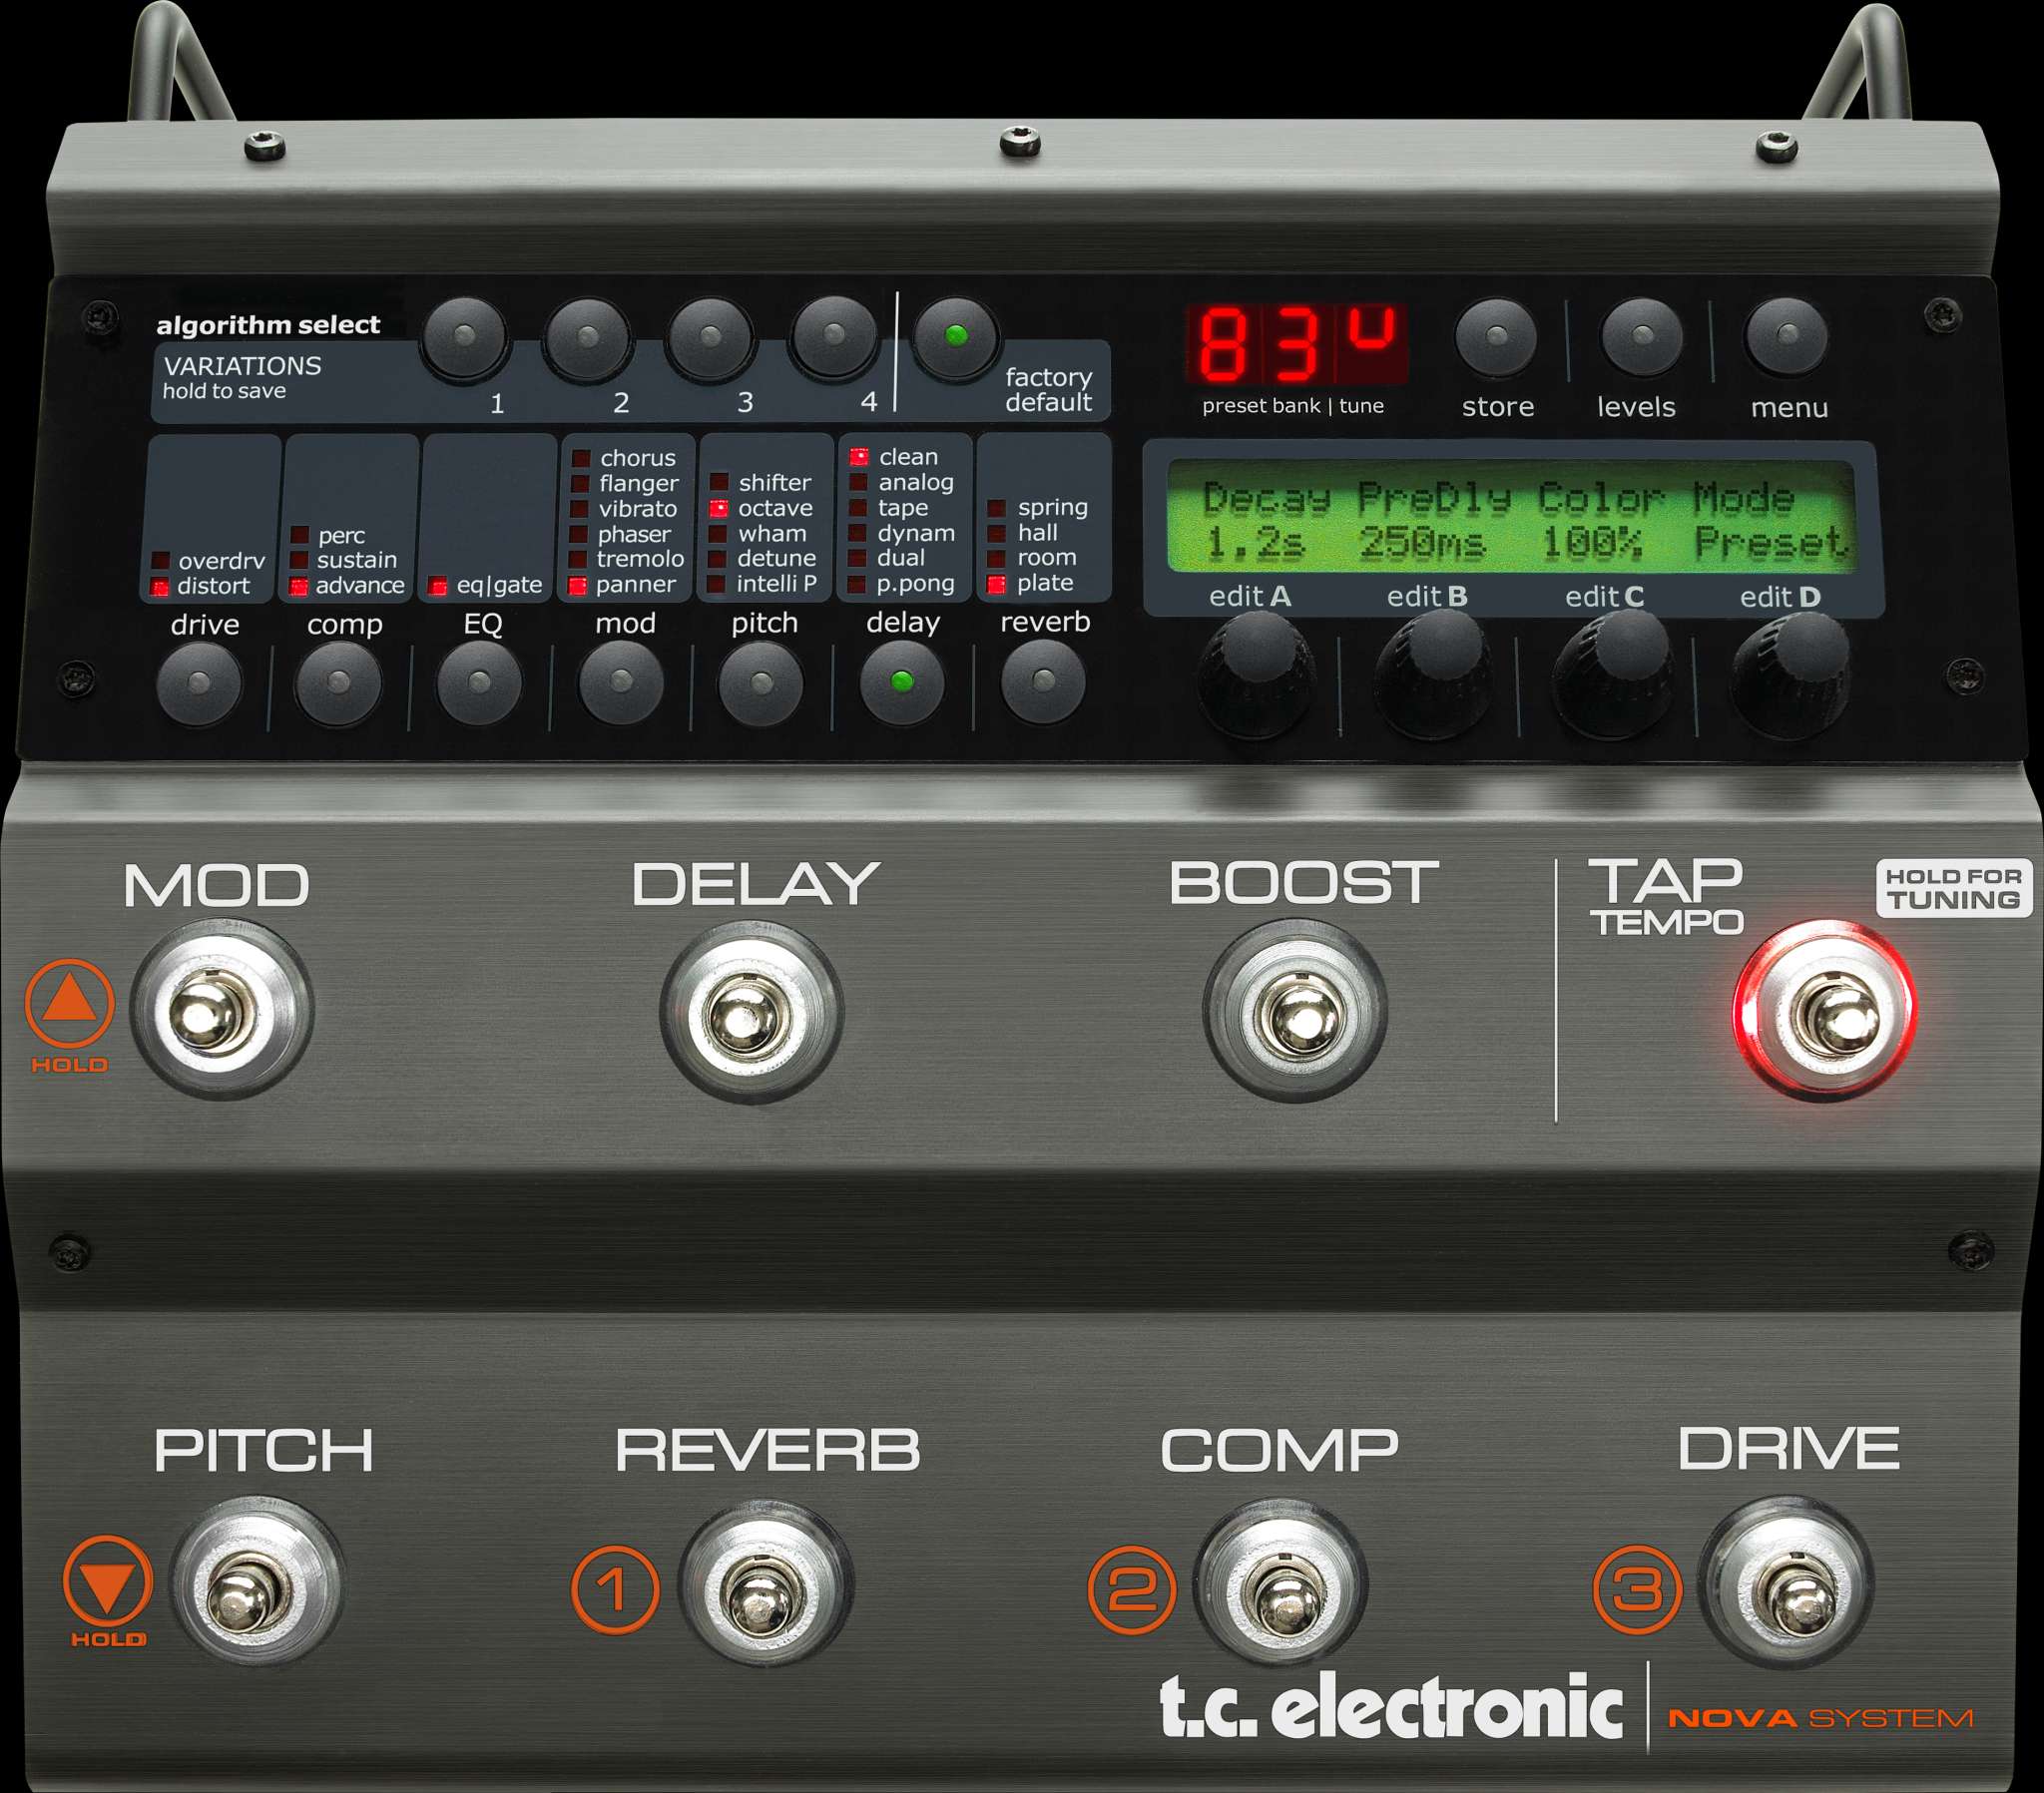The width and height of the screenshot is (2044, 1793).
Task: Click the panner modulation label
Action: [635, 585]
